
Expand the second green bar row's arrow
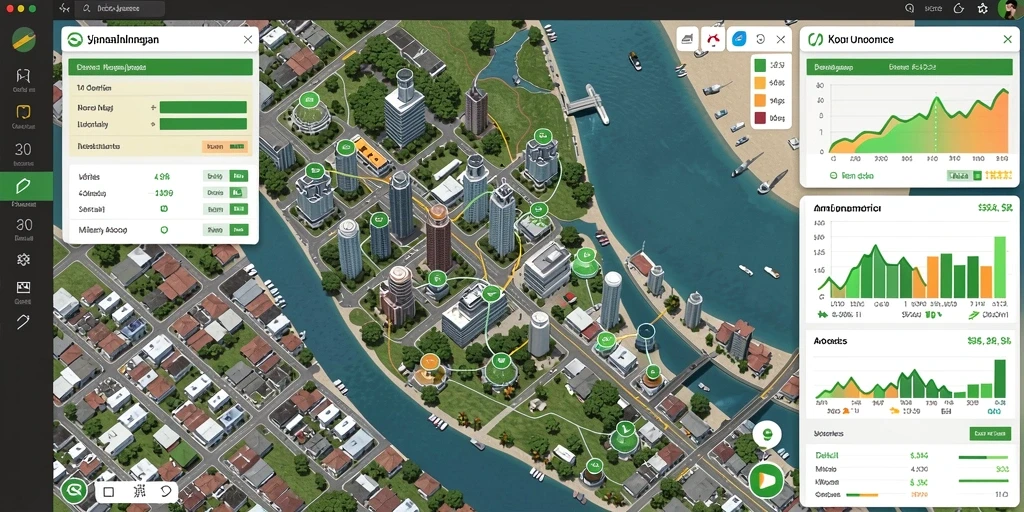(x=153, y=124)
